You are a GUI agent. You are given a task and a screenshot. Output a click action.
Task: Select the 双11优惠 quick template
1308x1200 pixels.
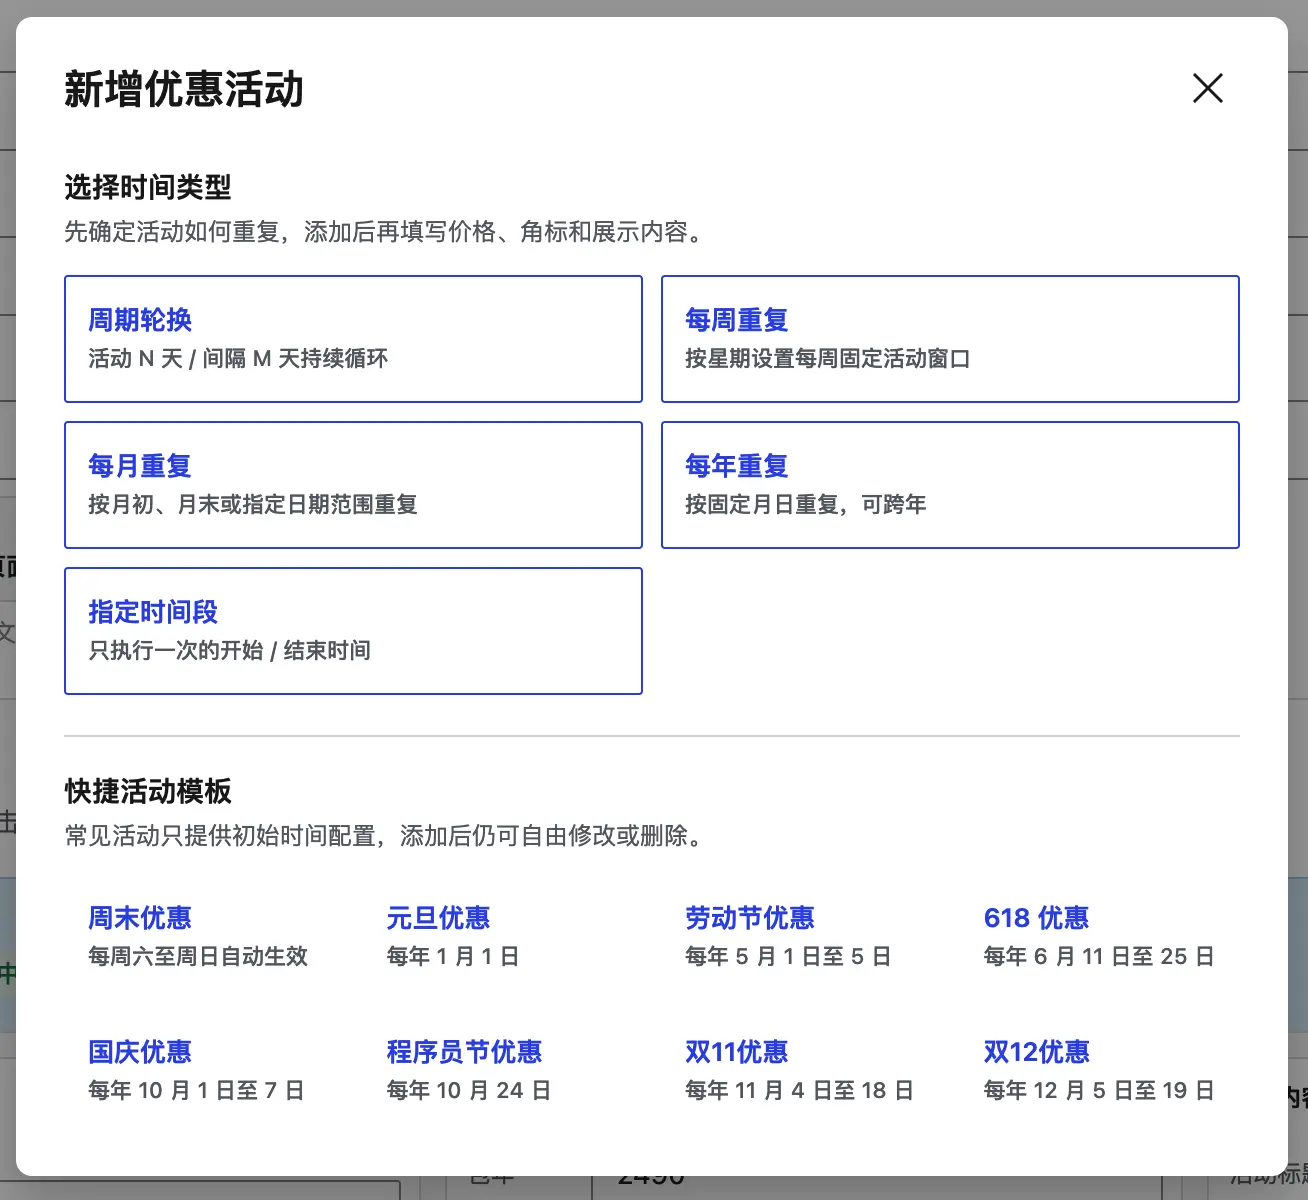pos(801,1070)
